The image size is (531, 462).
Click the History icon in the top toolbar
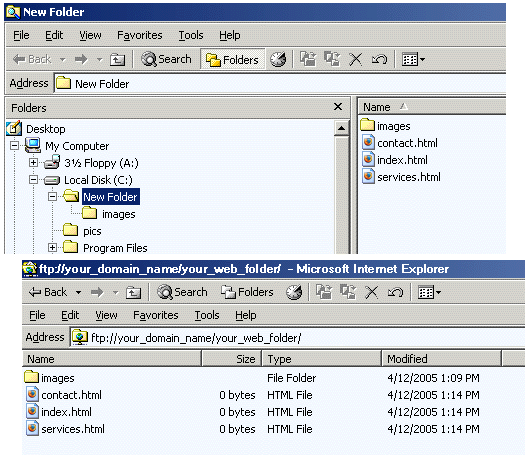pos(278,59)
